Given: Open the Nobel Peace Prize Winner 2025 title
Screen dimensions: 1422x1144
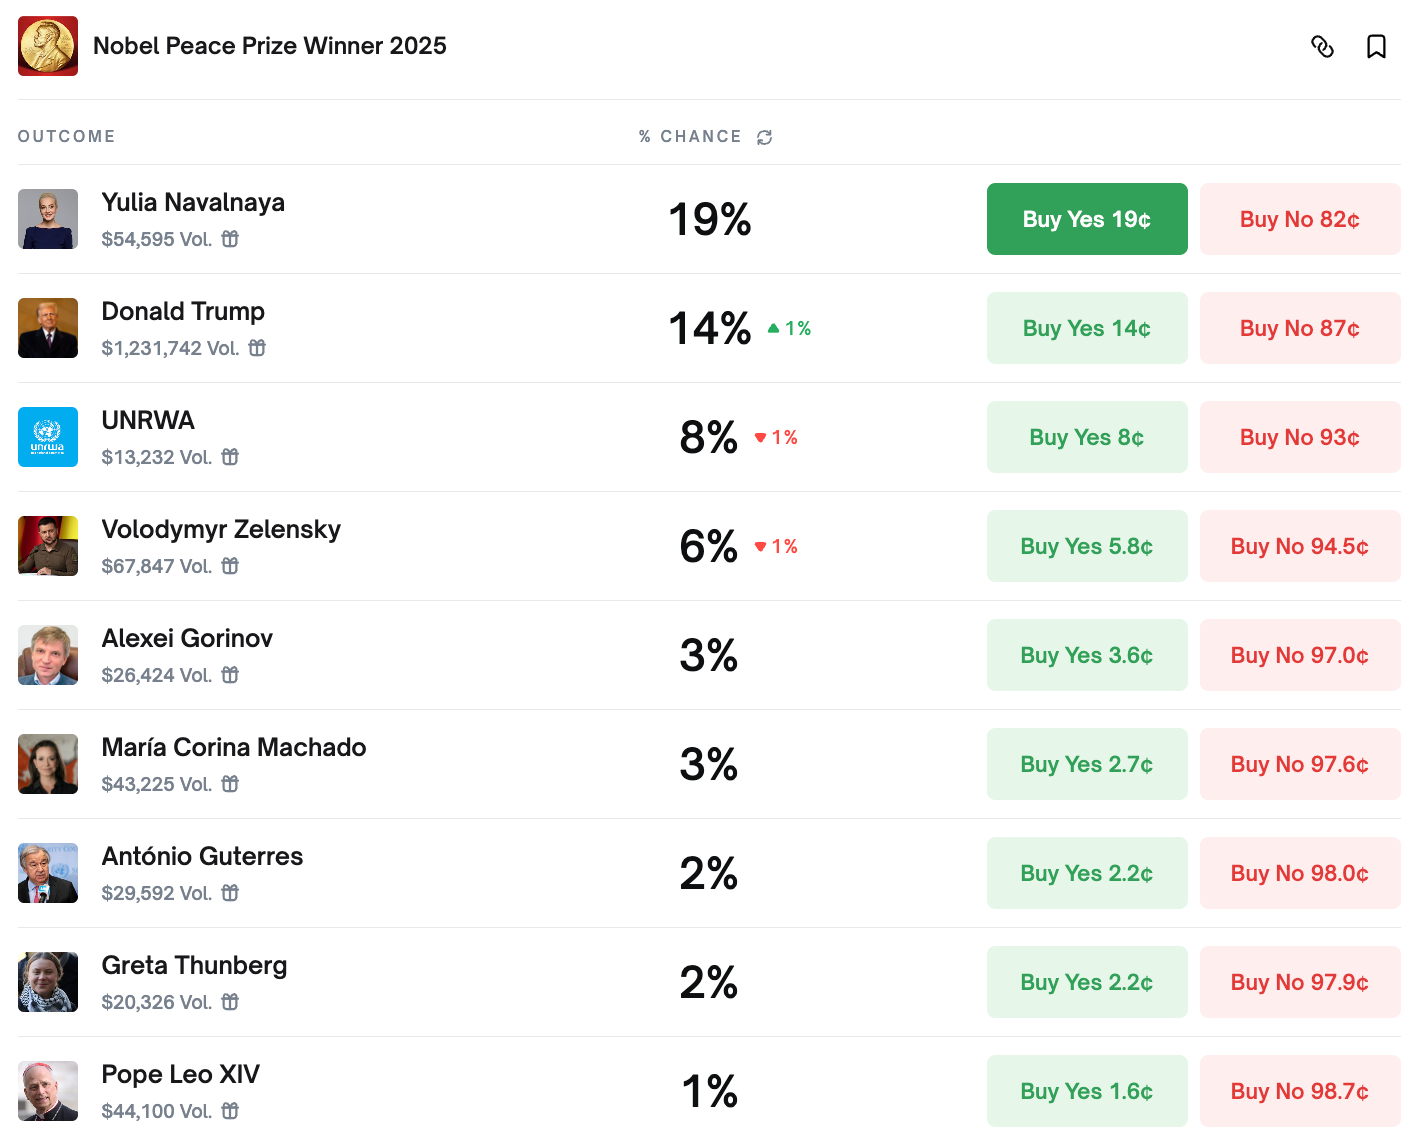Looking at the screenshot, I should [270, 46].
